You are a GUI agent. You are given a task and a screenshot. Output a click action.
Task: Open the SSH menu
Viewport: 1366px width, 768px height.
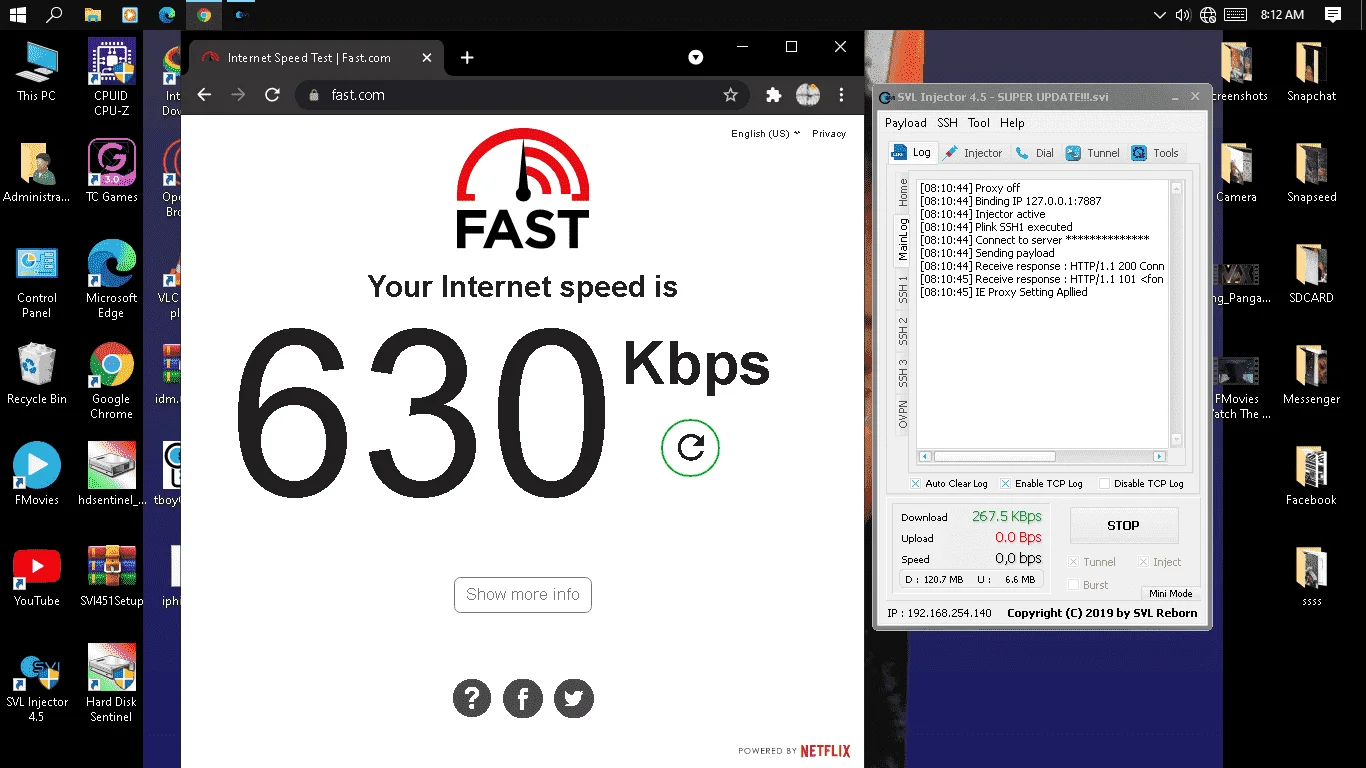[x=947, y=123]
